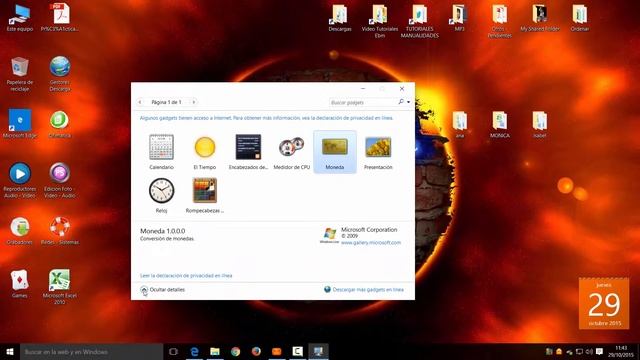The image size is (640, 360).
Task: Open Grabadores desktop icon
Action: [x=20, y=231]
